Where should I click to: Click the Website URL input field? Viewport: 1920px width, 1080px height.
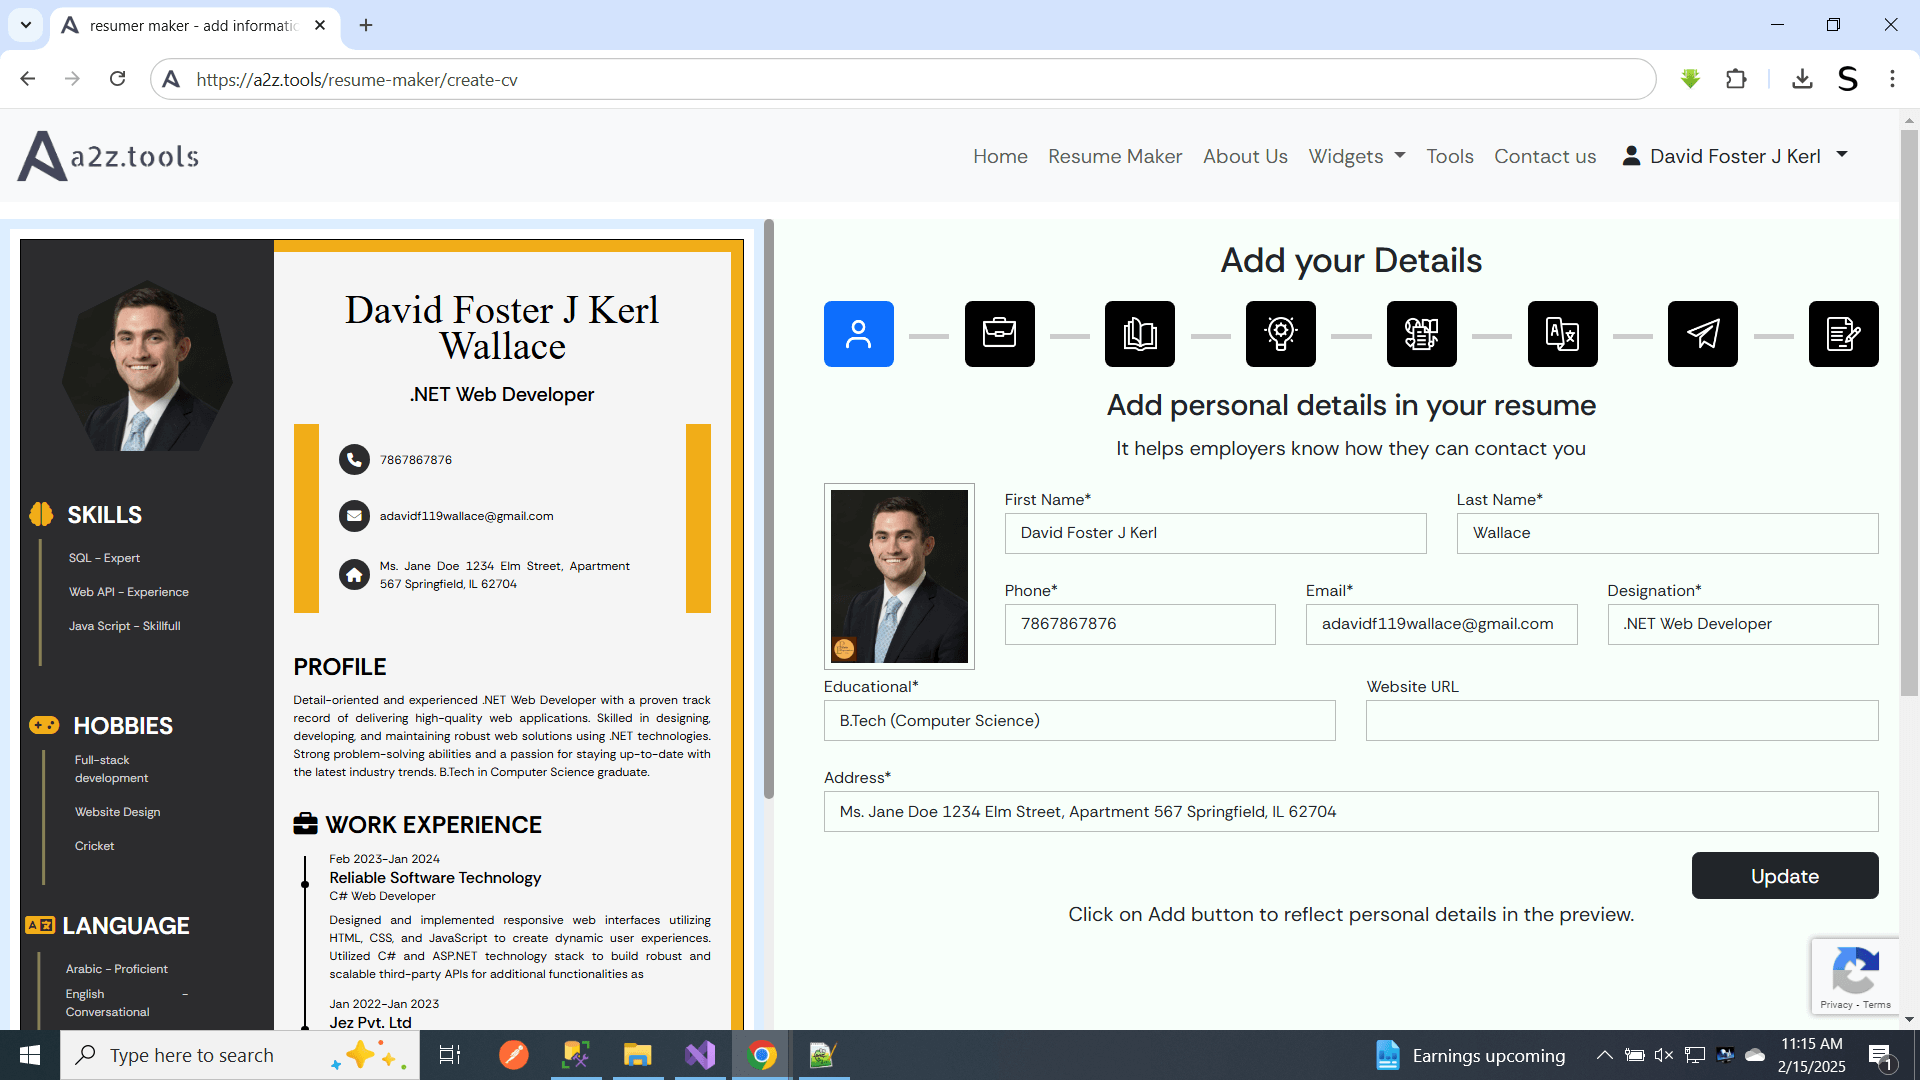click(x=1621, y=720)
